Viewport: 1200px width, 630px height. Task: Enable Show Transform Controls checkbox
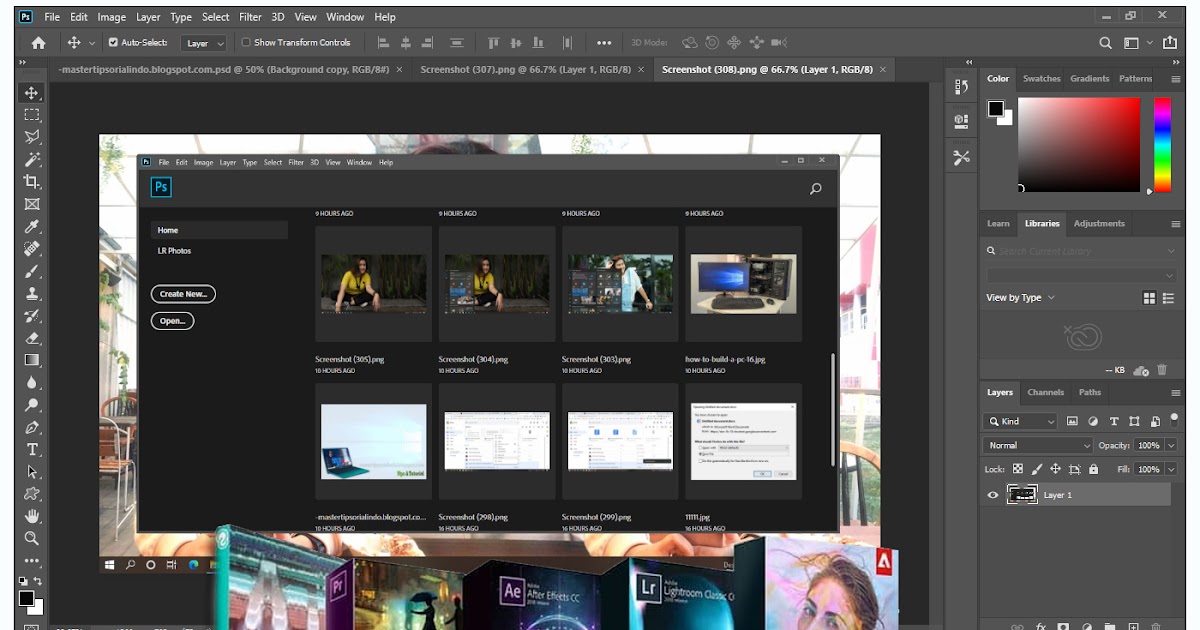tap(246, 43)
